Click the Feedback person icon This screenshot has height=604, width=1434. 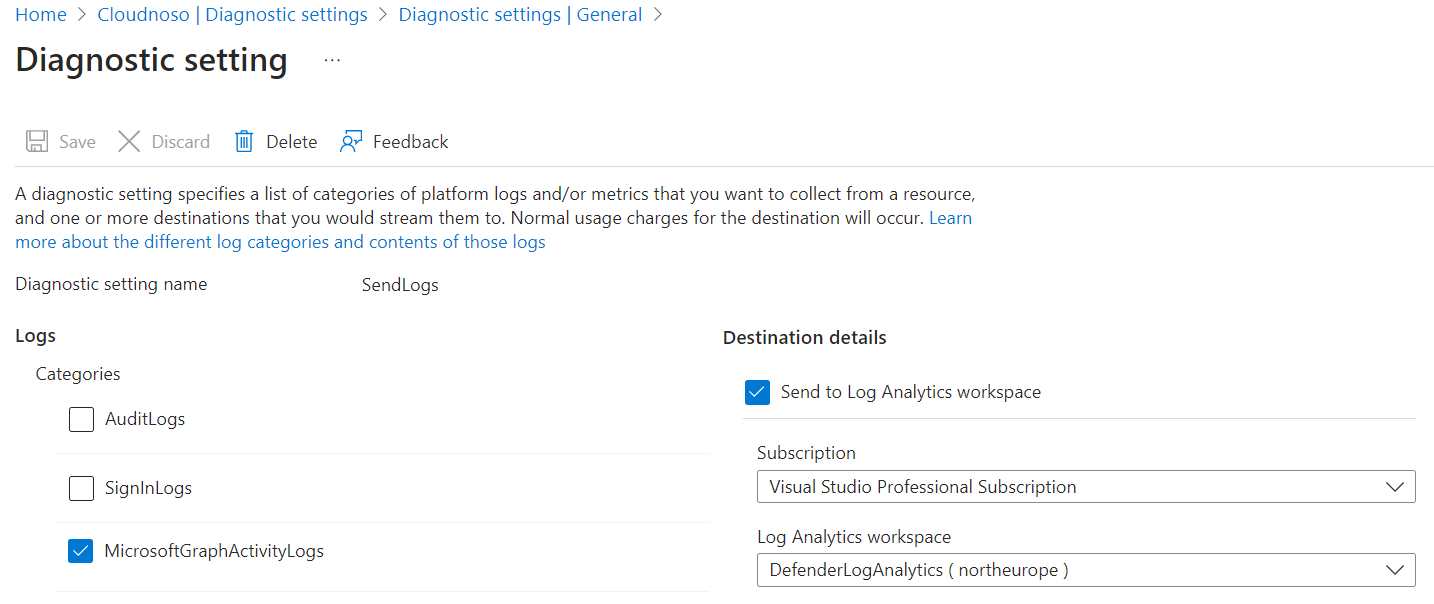[351, 141]
